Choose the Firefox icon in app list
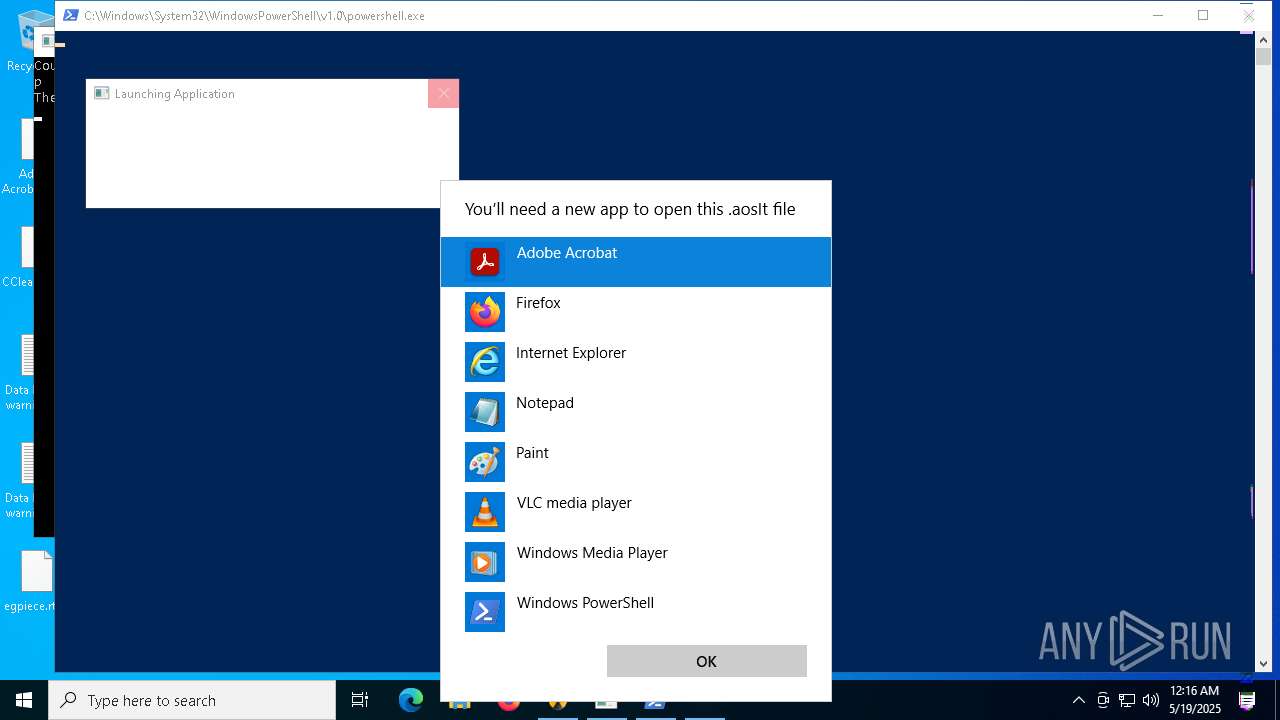Screen dimensions: 1280x720 coord(485,312)
